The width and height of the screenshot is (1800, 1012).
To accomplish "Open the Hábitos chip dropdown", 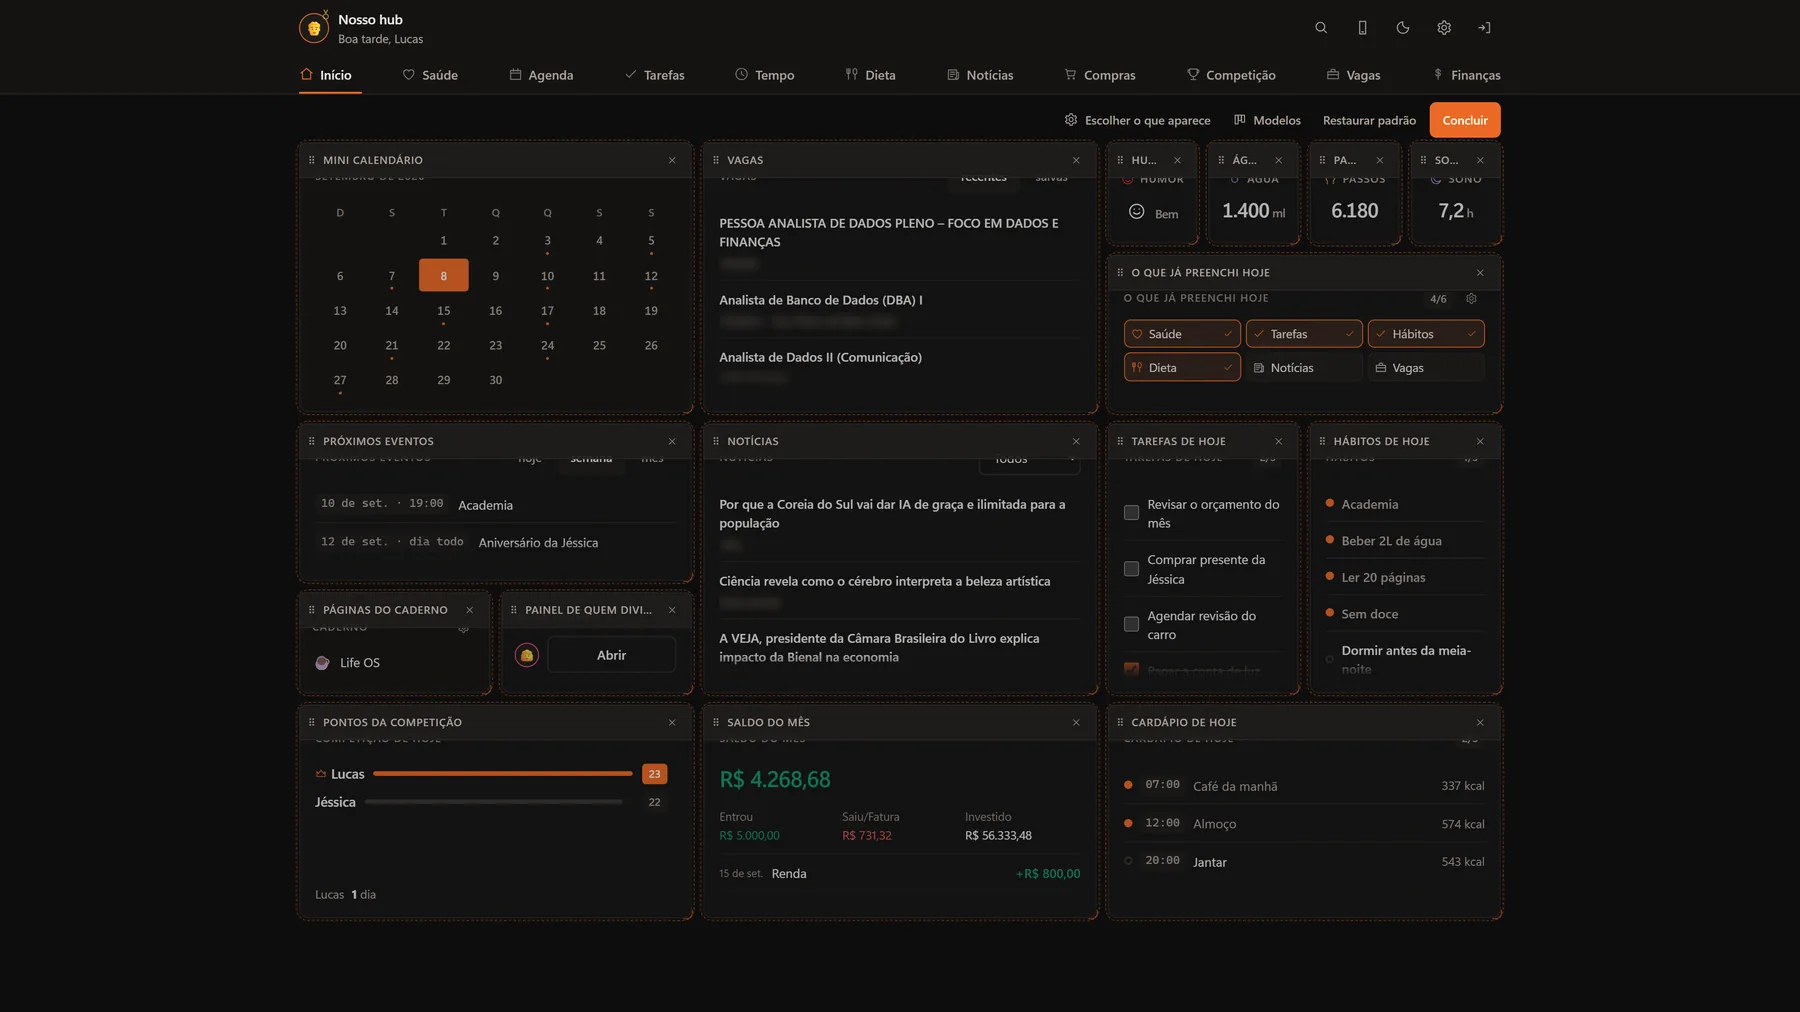I will point(1471,334).
